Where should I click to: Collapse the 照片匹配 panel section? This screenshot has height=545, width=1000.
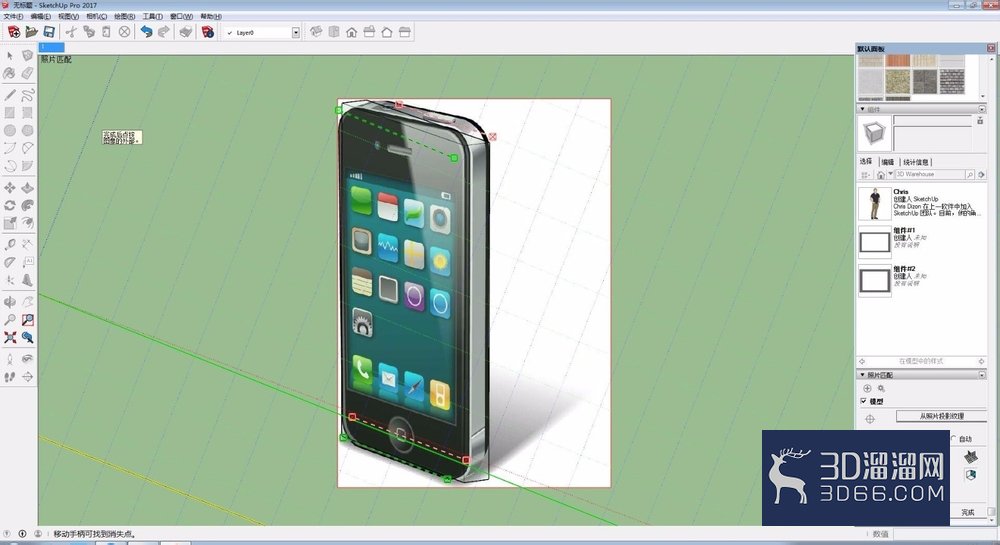click(863, 375)
